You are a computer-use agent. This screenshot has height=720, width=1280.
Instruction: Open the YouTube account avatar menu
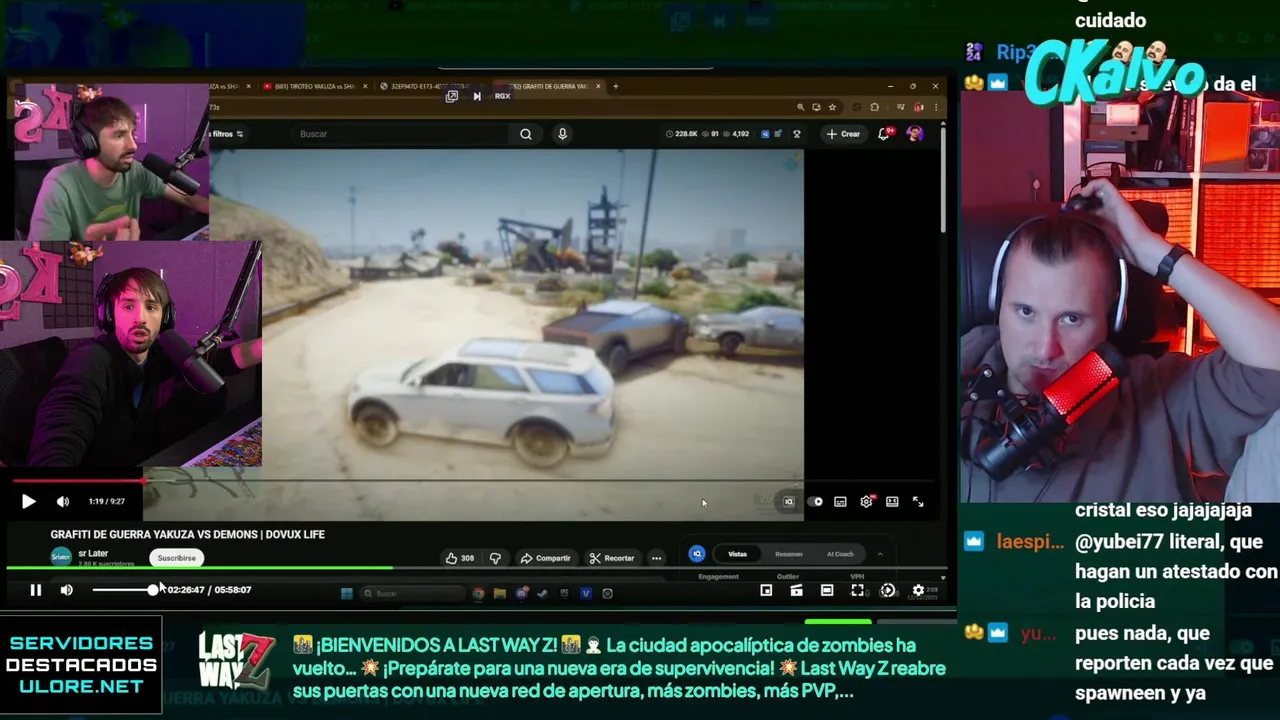pyautogui.click(x=915, y=134)
